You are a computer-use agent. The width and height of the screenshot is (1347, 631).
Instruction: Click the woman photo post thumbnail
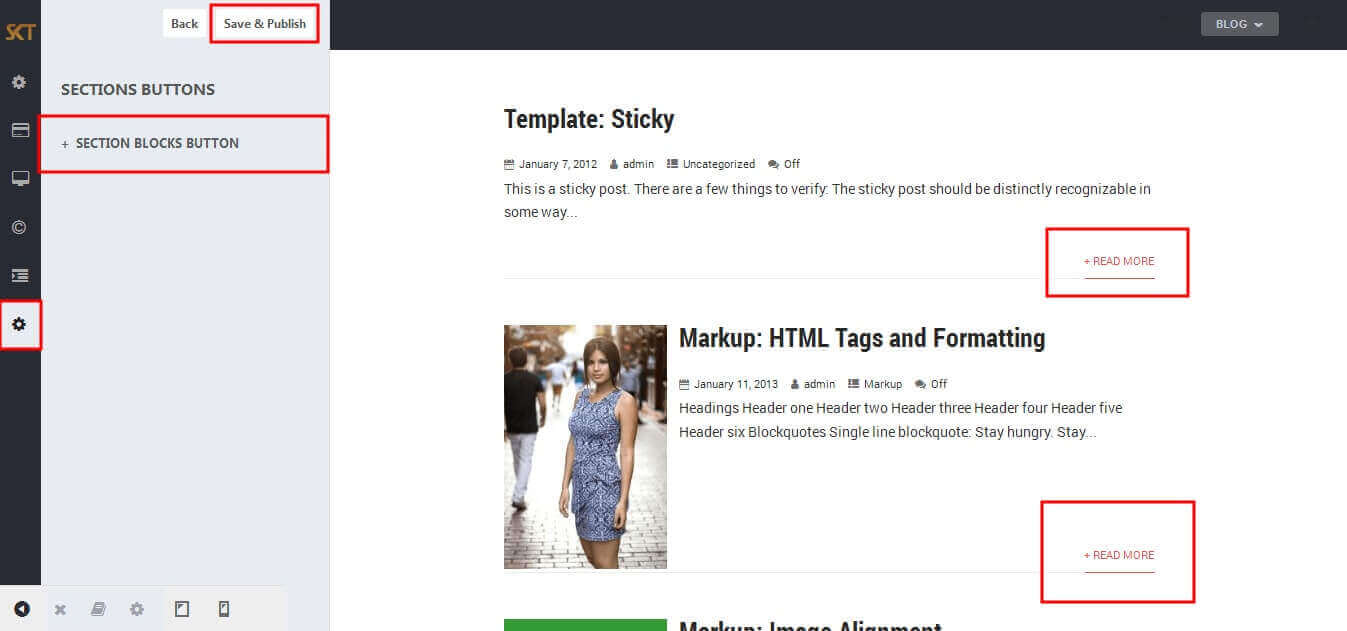[585, 447]
